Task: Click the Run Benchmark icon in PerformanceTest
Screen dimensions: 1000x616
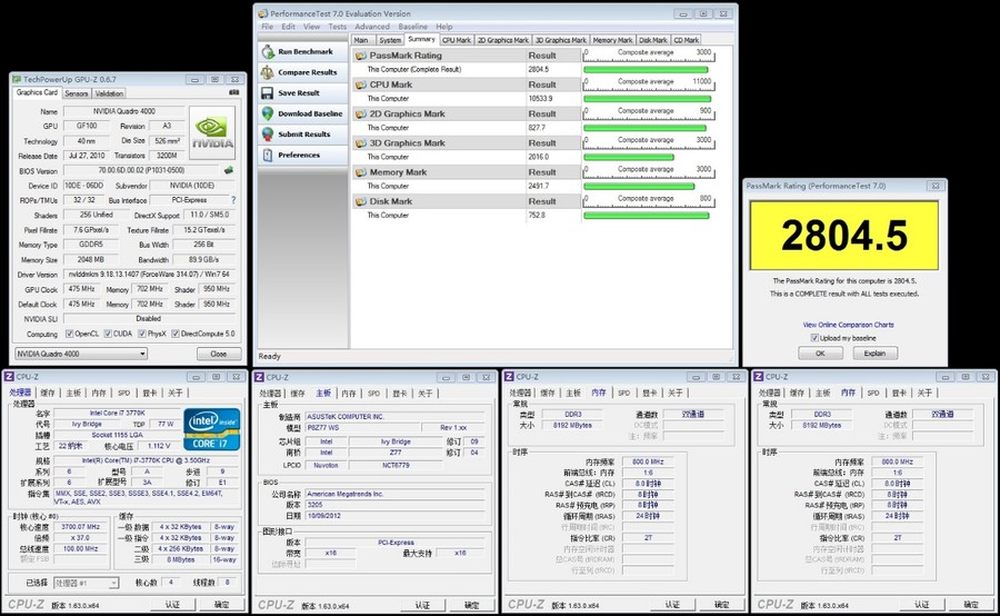Action: (x=268, y=52)
